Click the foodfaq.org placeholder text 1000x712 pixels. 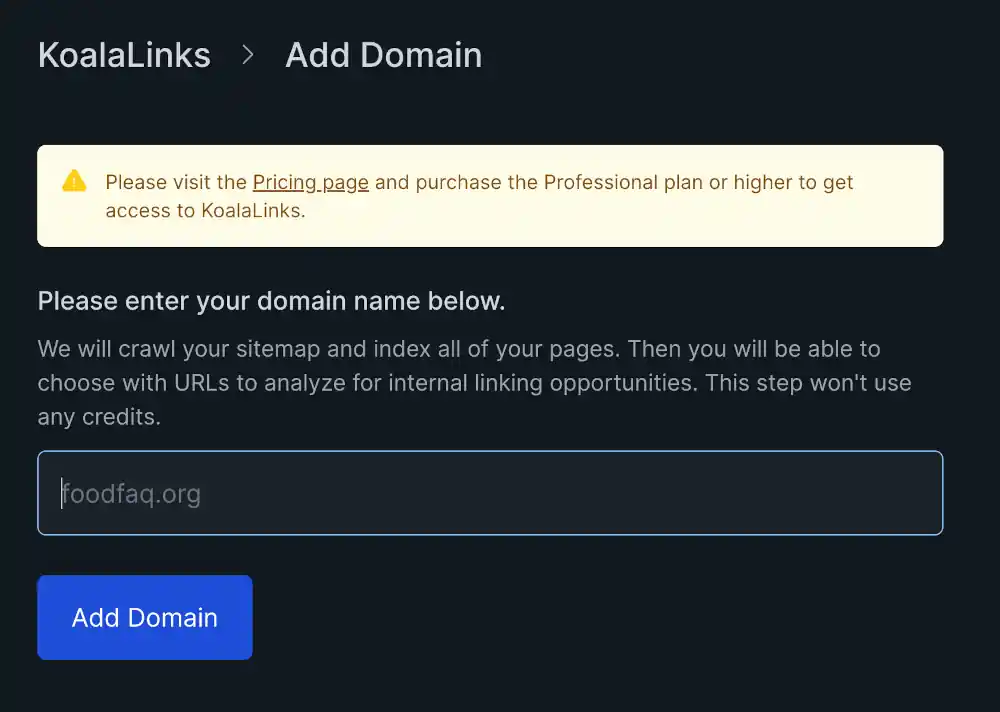click(x=131, y=494)
